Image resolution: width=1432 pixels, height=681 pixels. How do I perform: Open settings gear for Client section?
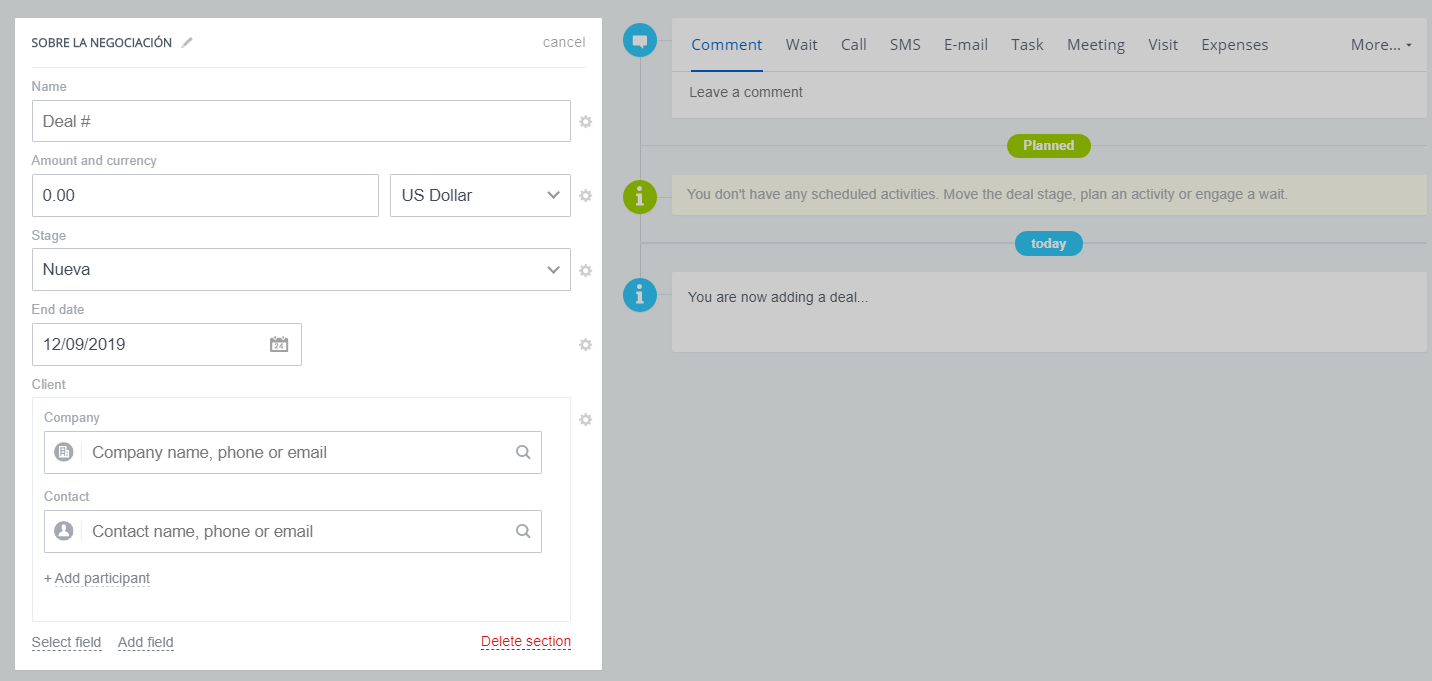586,420
